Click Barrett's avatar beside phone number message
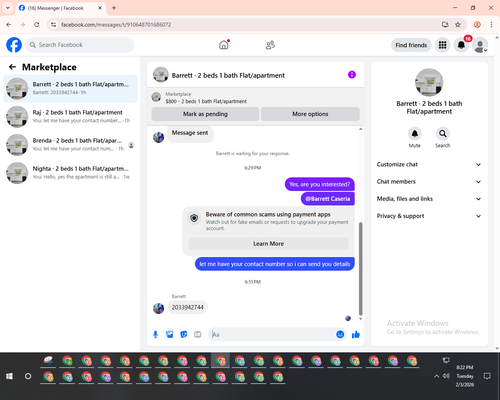 click(158, 308)
